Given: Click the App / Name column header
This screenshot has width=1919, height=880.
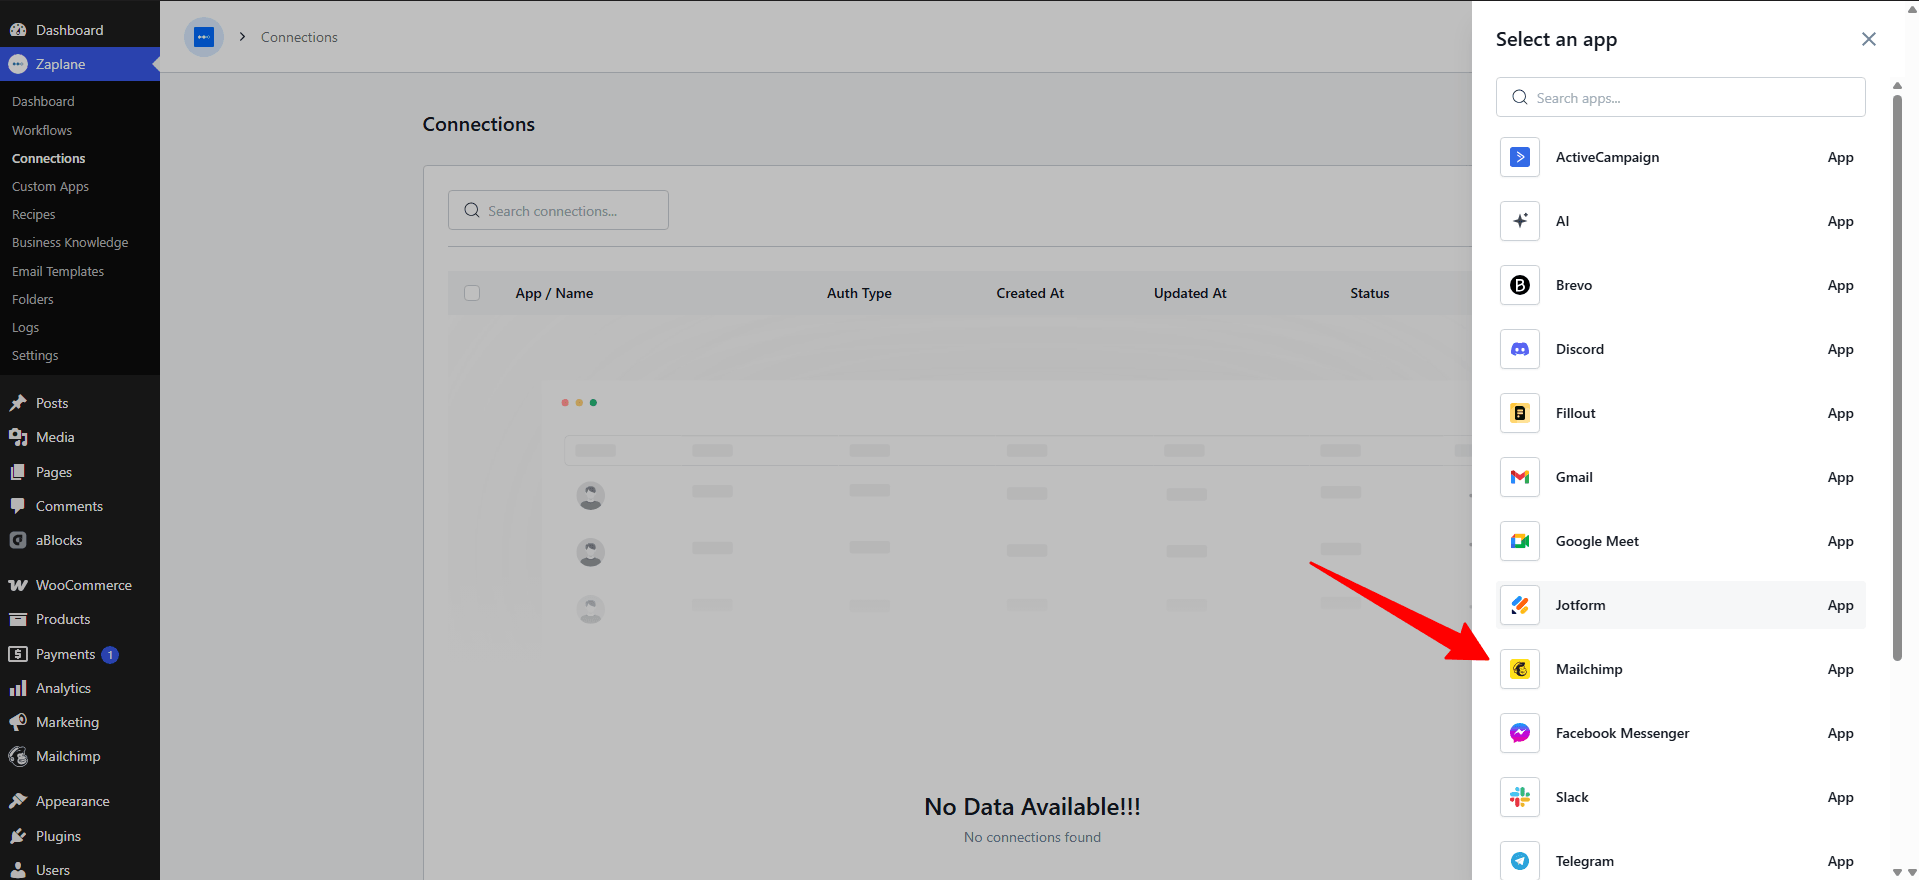Looking at the screenshot, I should pos(554,293).
